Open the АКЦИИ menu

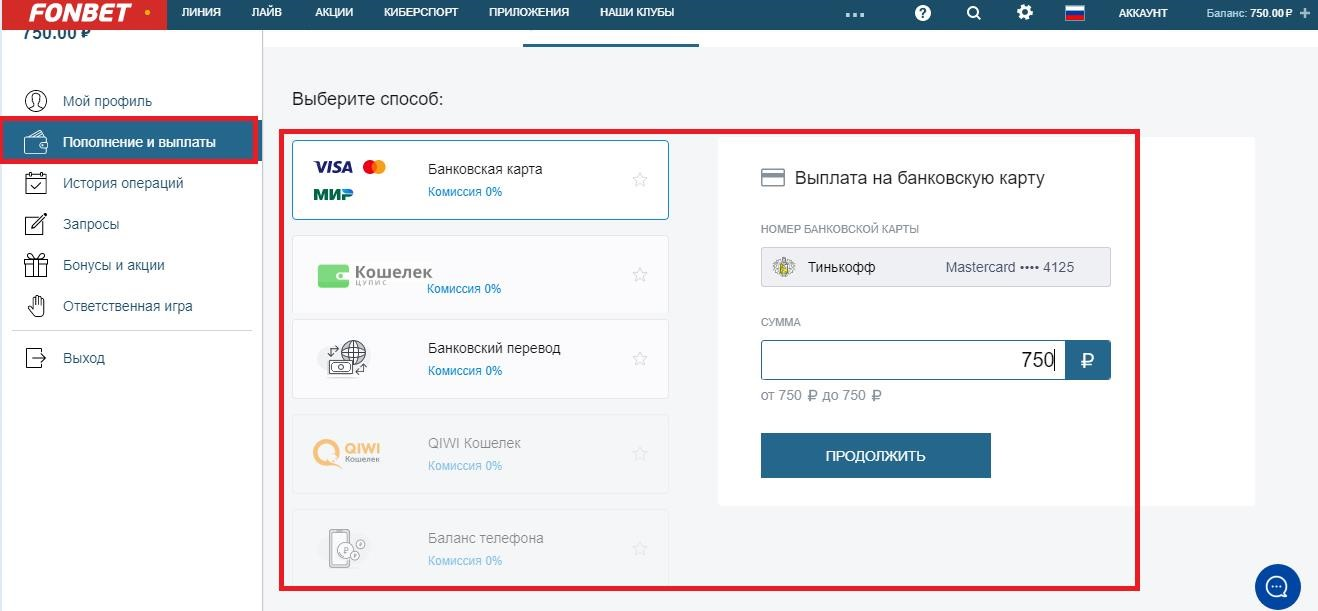tap(333, 13)
